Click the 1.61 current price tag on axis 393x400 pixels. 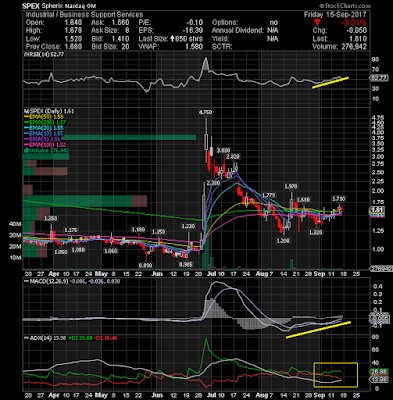378,210
